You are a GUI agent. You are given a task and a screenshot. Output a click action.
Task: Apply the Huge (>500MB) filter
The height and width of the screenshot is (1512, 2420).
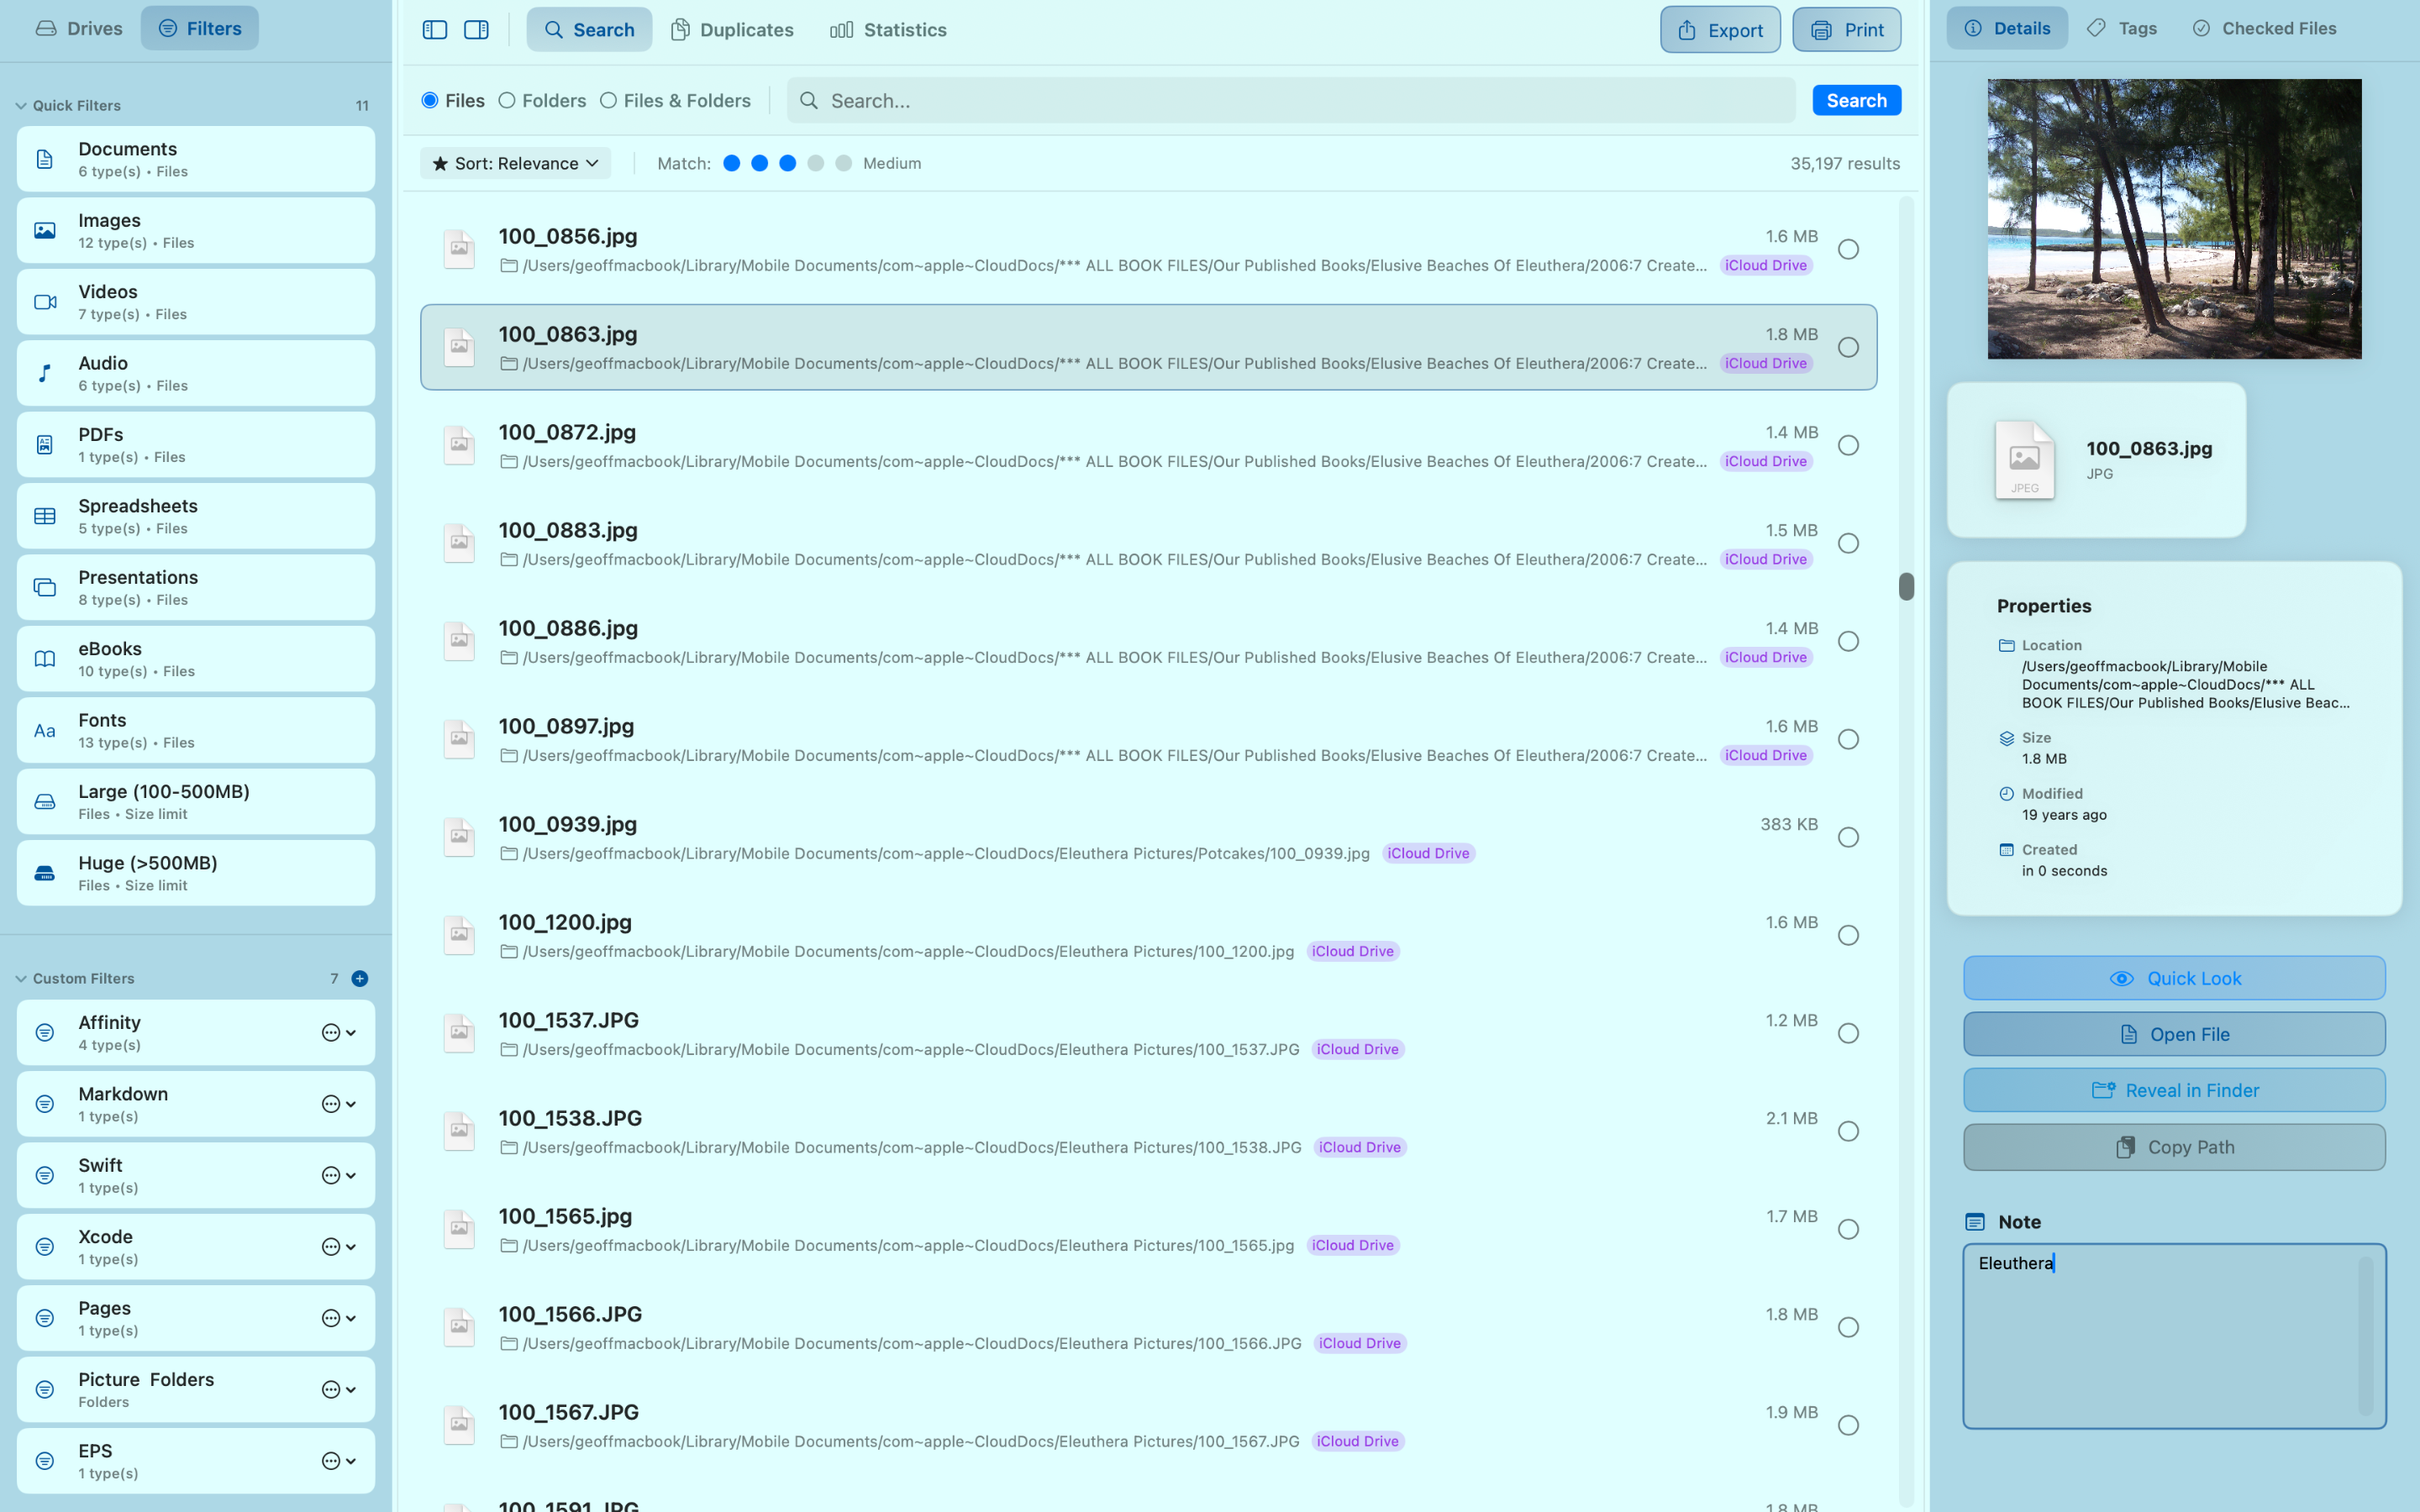(196, 873)
